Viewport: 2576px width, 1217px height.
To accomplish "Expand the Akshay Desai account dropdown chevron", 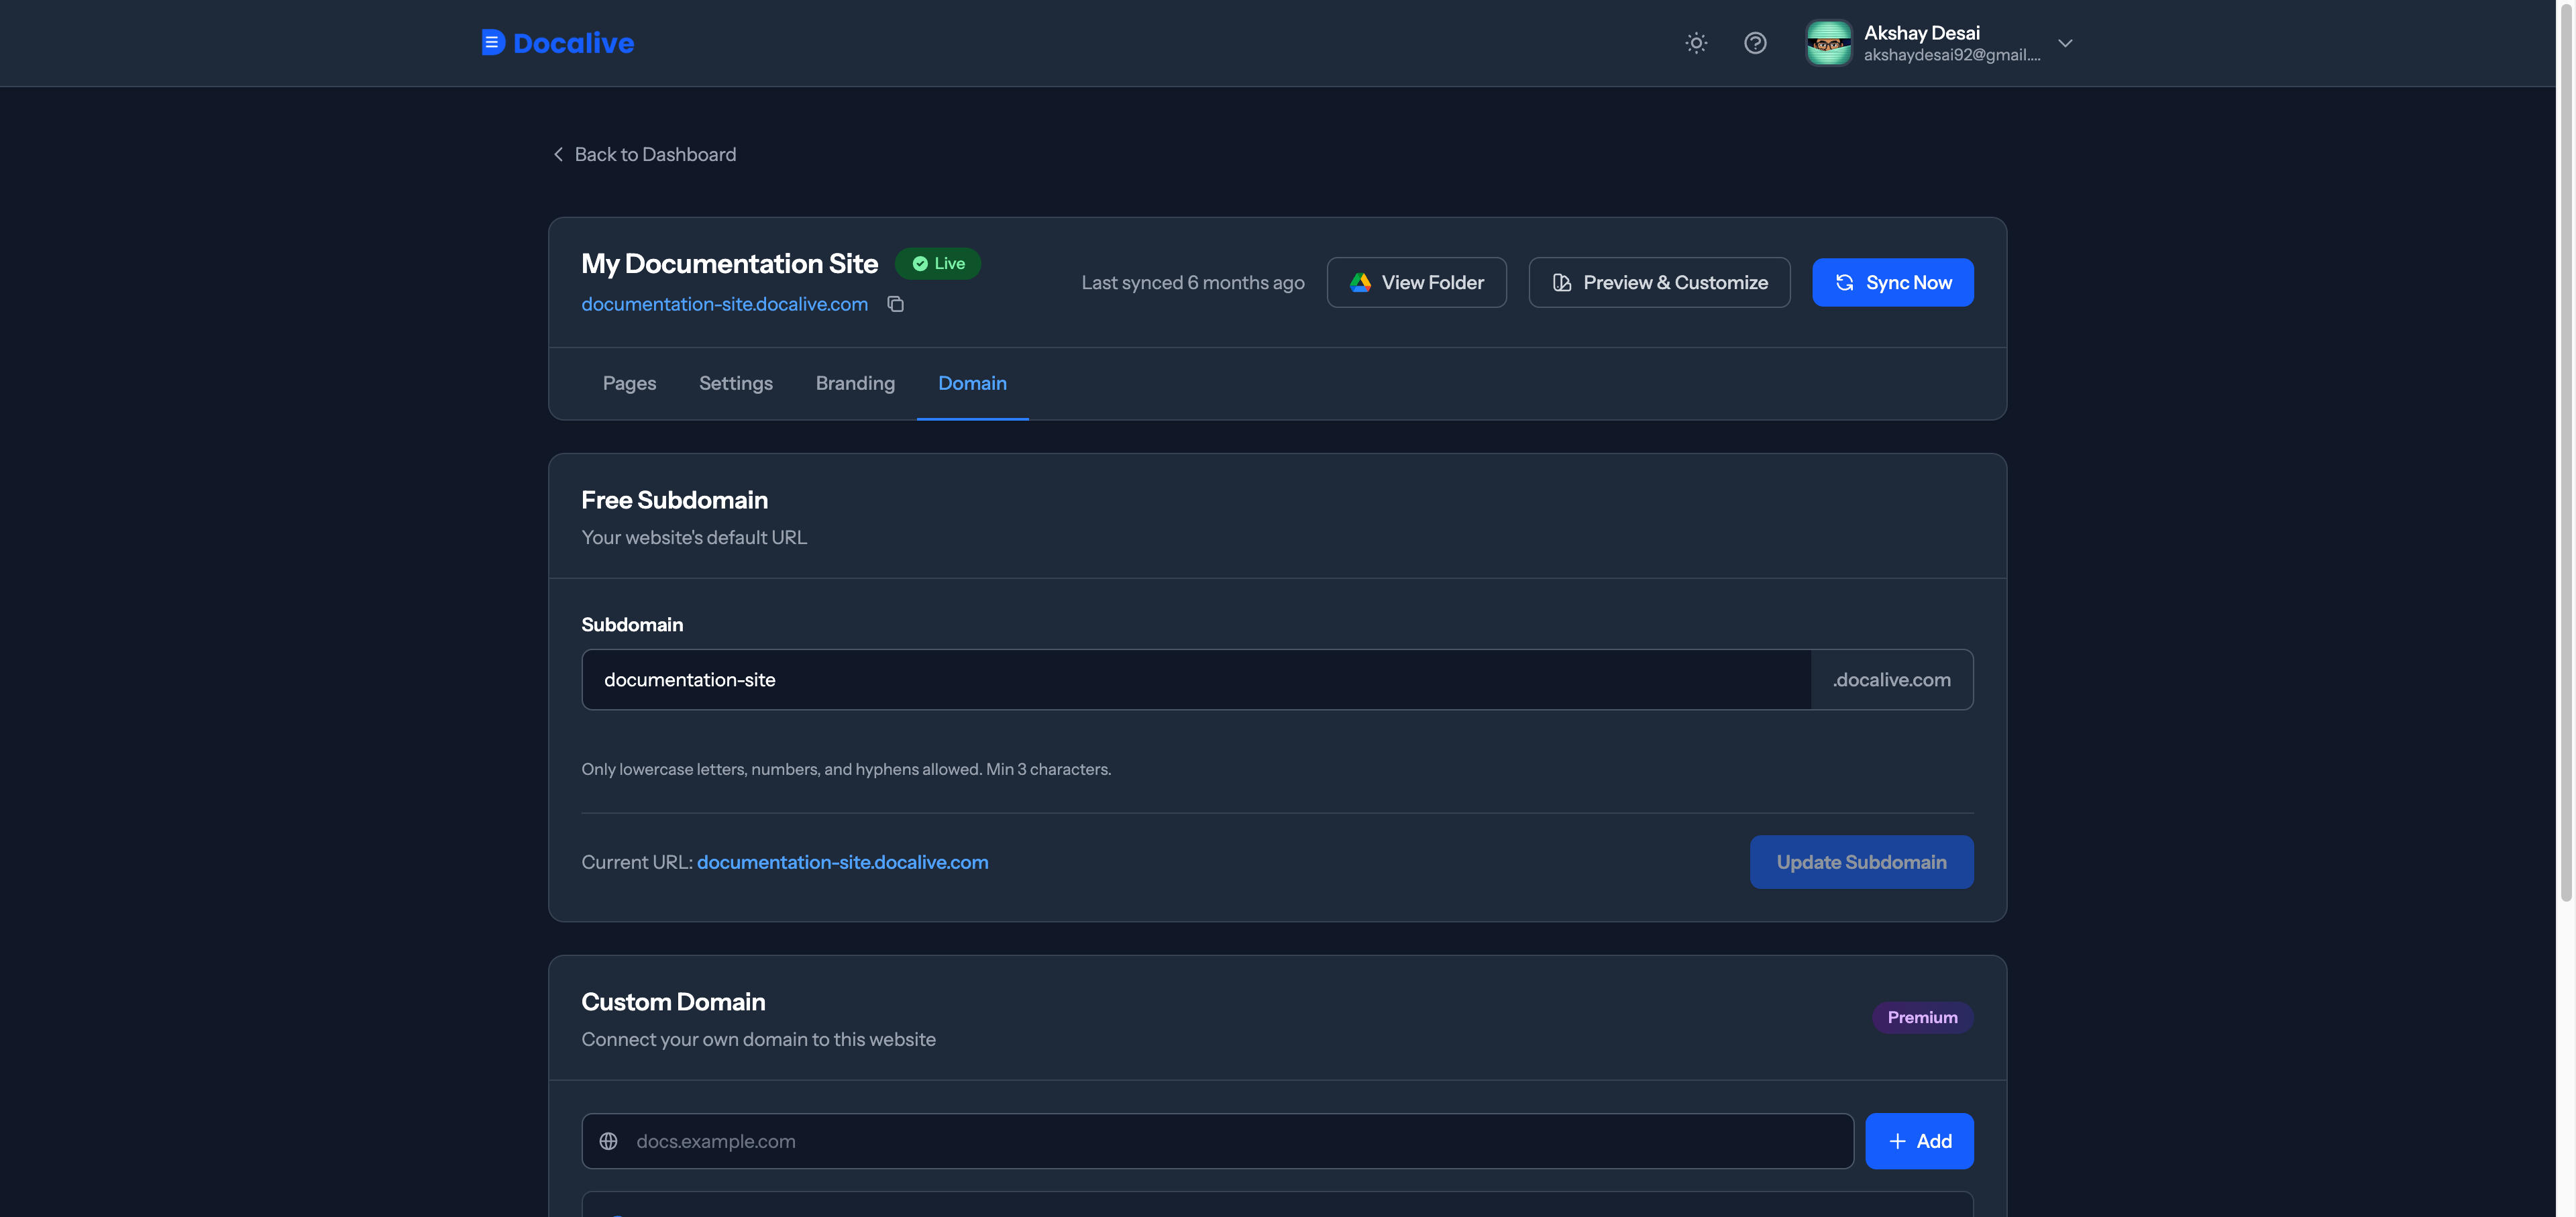I will 2065,43.
